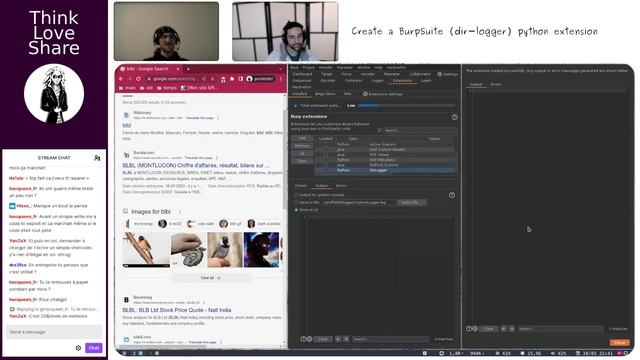Open the 'BLBL: BLB Ltd Stock Price Quote' link
Viewport: 640px width, 360px height.
click(x=177, y=310)
